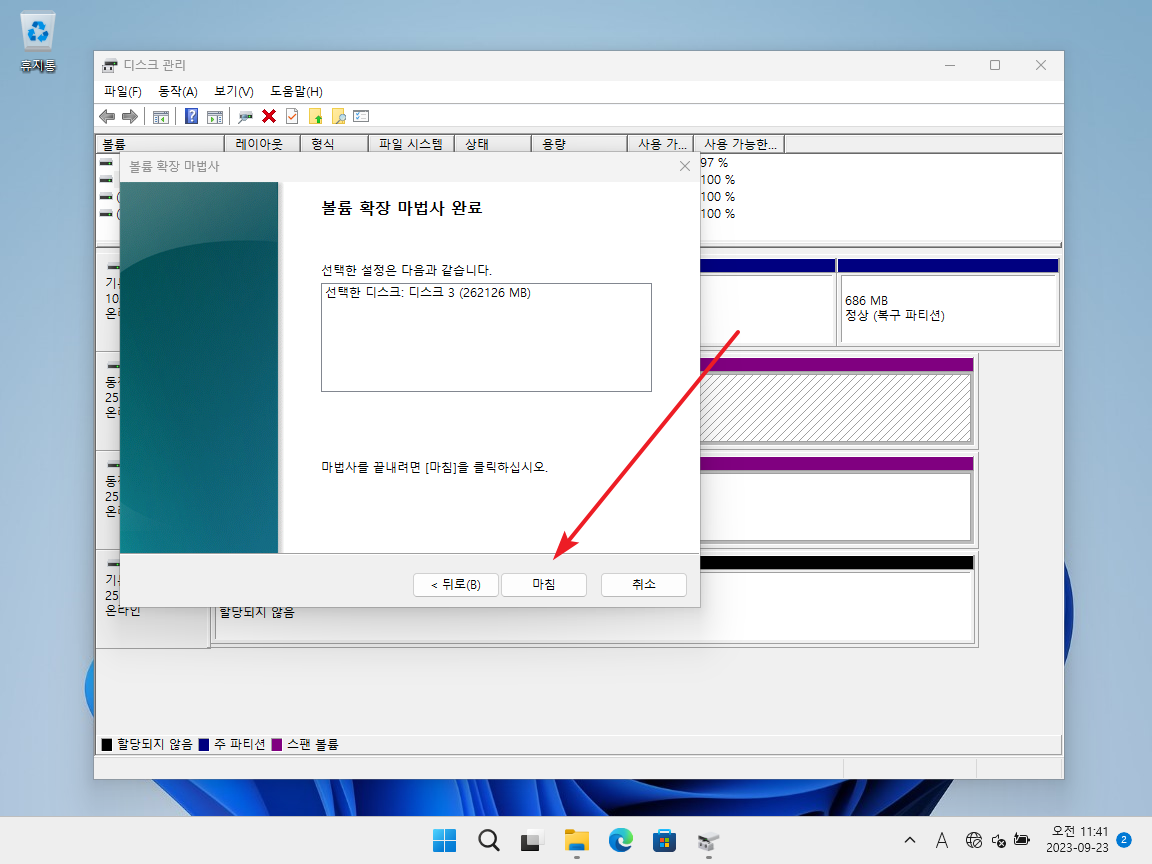Maximize the 디스크 관리 window

pos(995,65)
